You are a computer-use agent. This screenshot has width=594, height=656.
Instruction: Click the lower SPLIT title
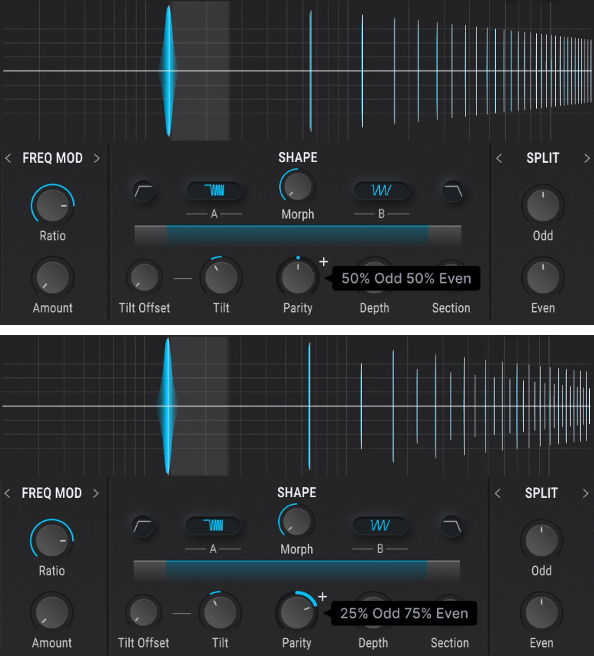[541, 493]
